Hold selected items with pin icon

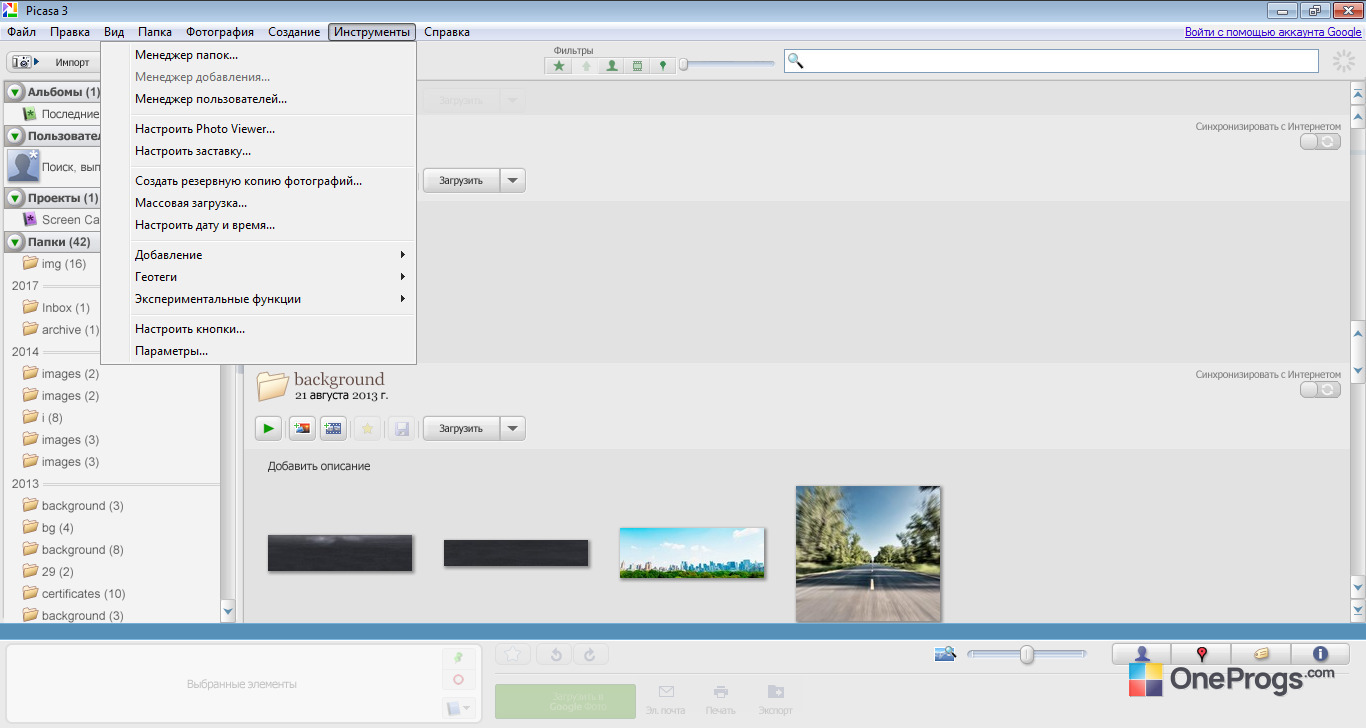tap(458, 657)
